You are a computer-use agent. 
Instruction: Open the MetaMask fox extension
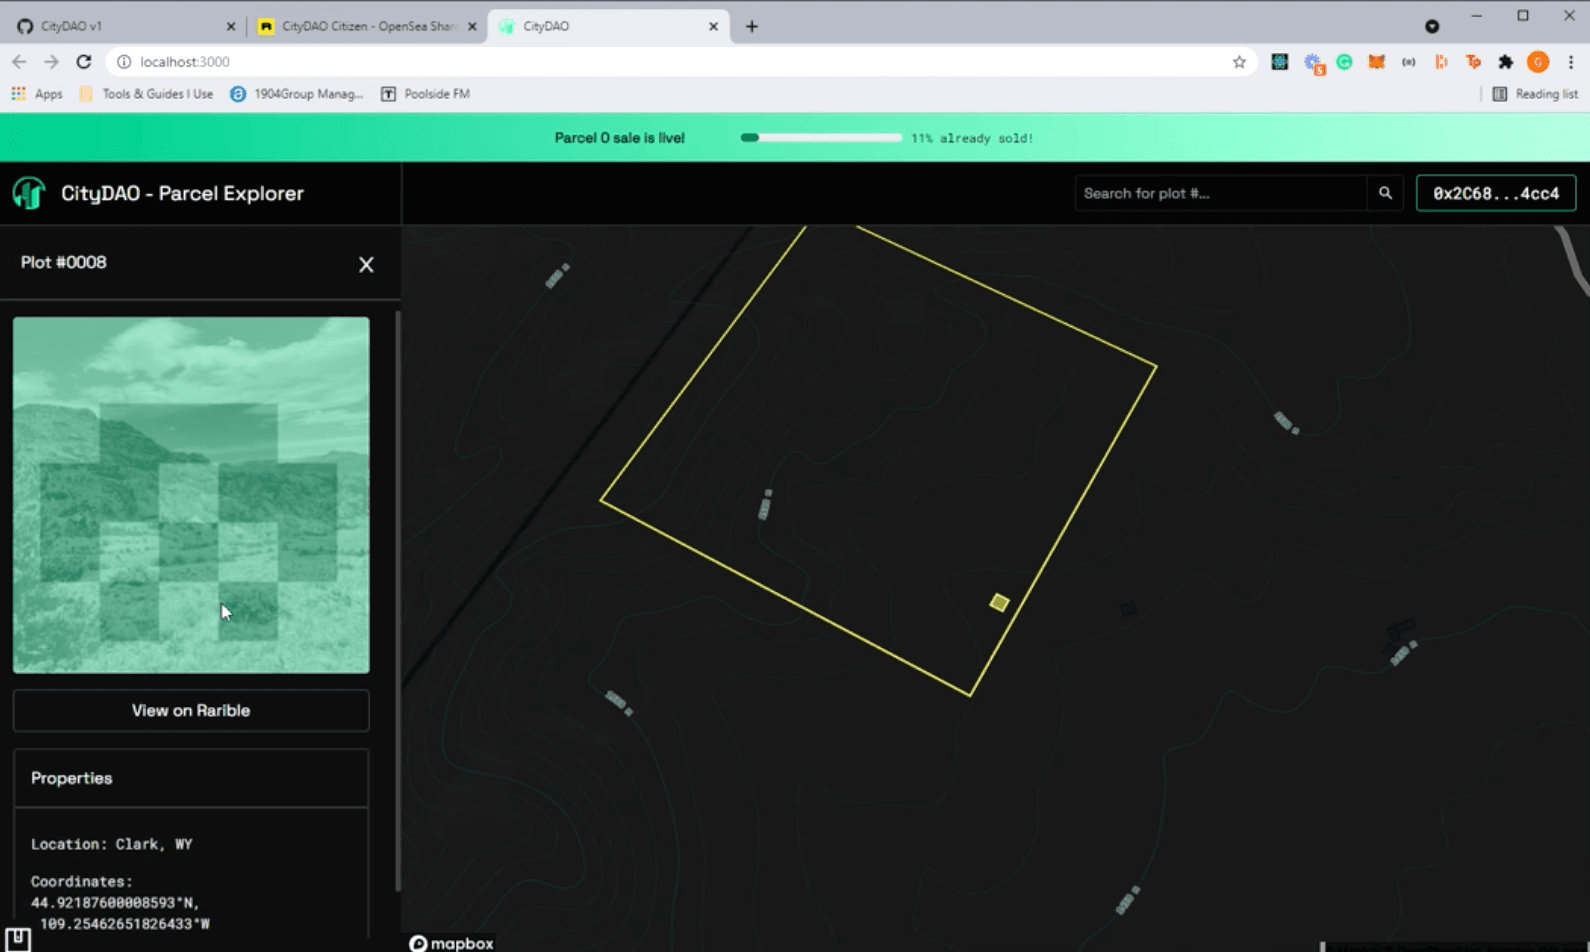1376,62
